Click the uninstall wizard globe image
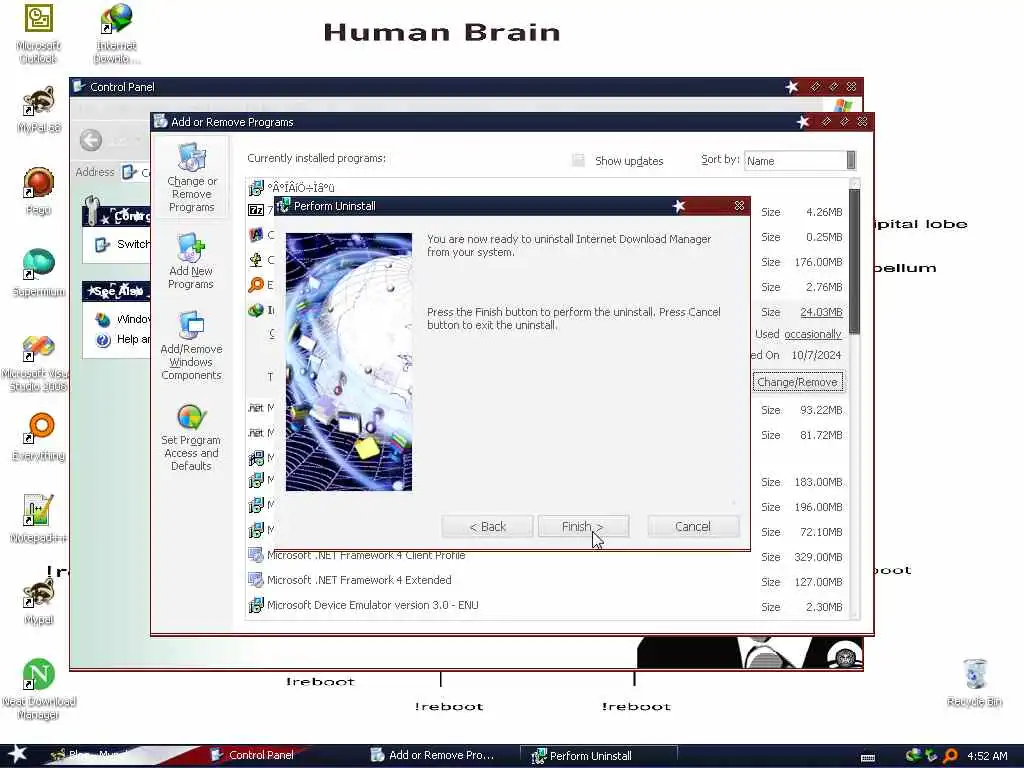Screen dimensions: 1024x768 coord(349,362)
